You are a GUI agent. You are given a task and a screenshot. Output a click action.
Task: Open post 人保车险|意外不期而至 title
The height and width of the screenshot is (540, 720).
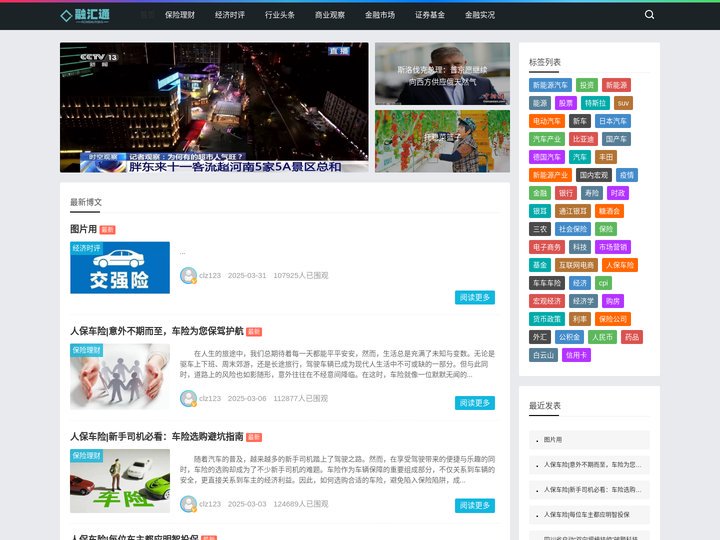coord(157,331)
